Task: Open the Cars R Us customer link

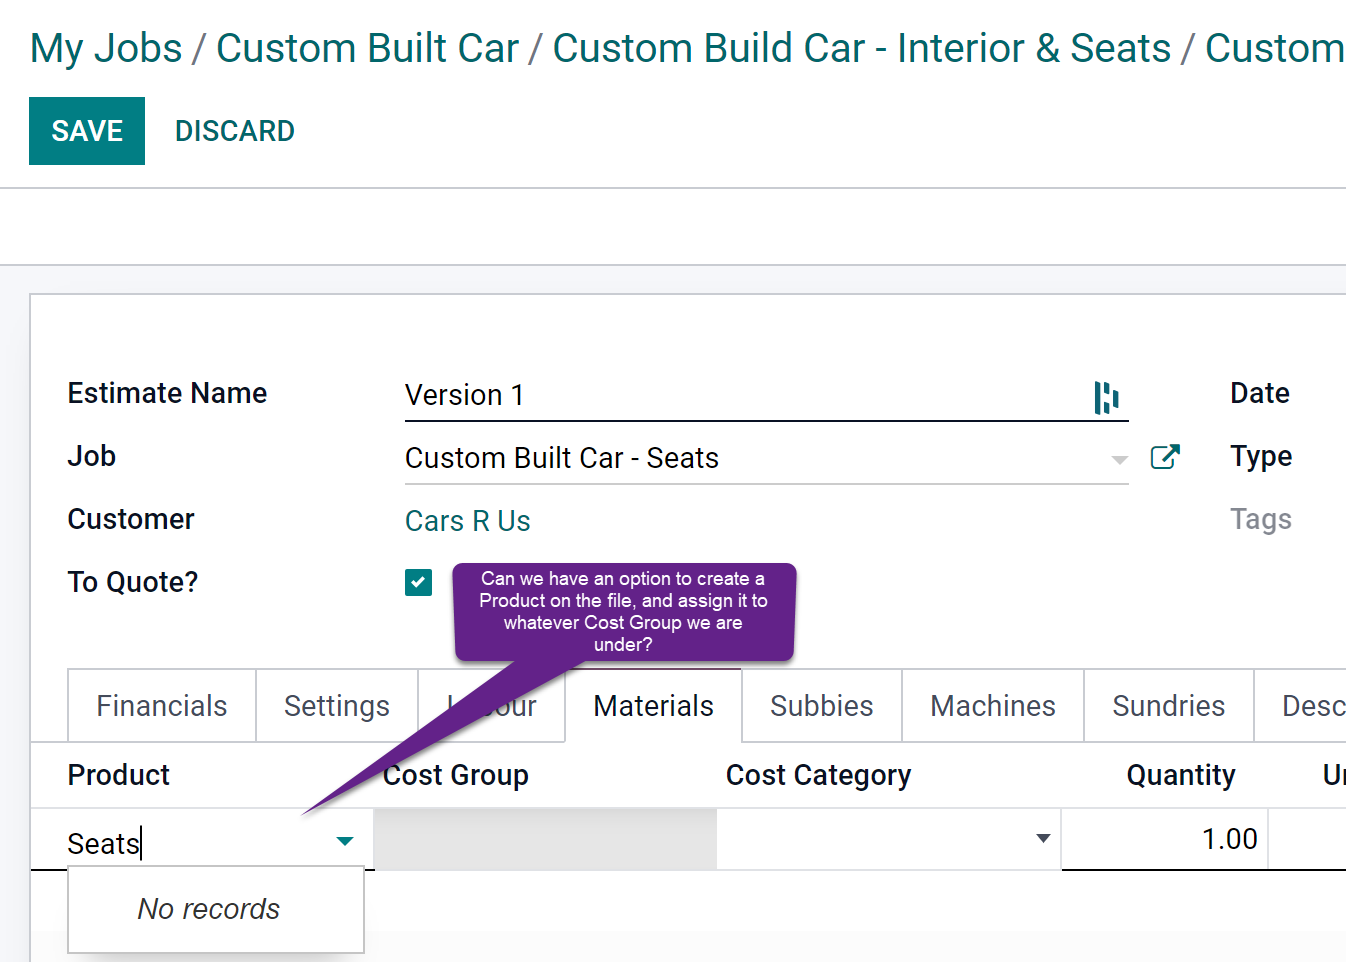Action: point(467,521)
